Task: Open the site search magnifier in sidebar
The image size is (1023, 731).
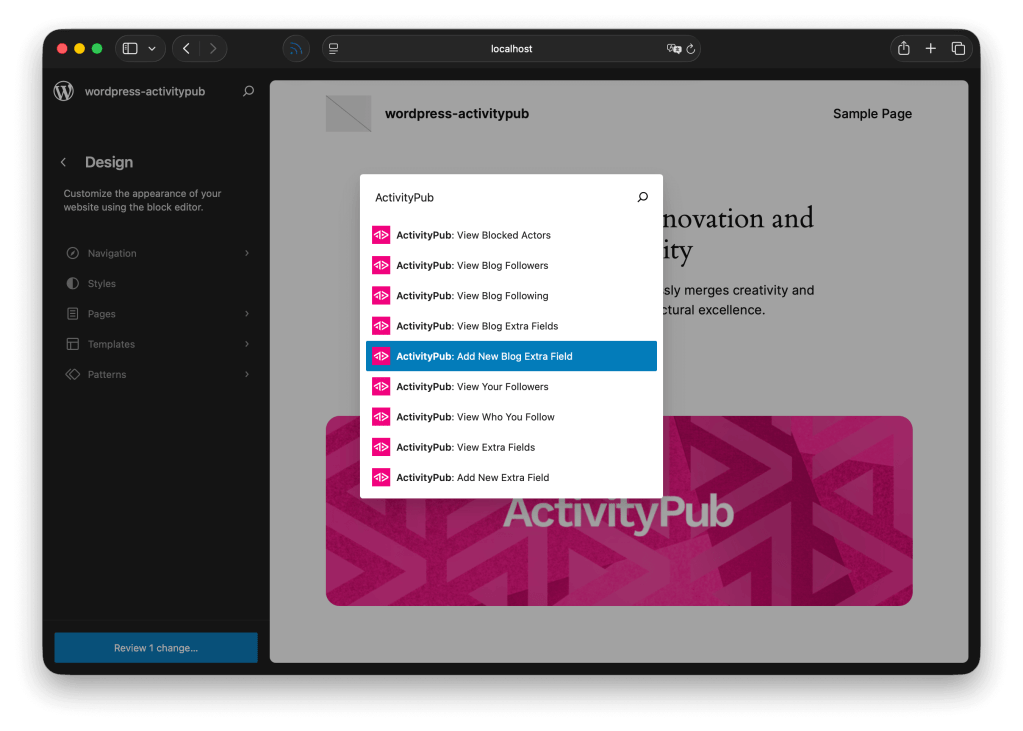Action: click(248, 91)
